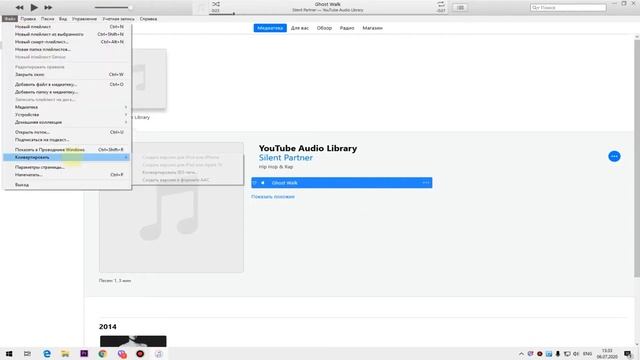
Task: Click the Hip Hop & Rap genre text
Action: coord(276,167)
